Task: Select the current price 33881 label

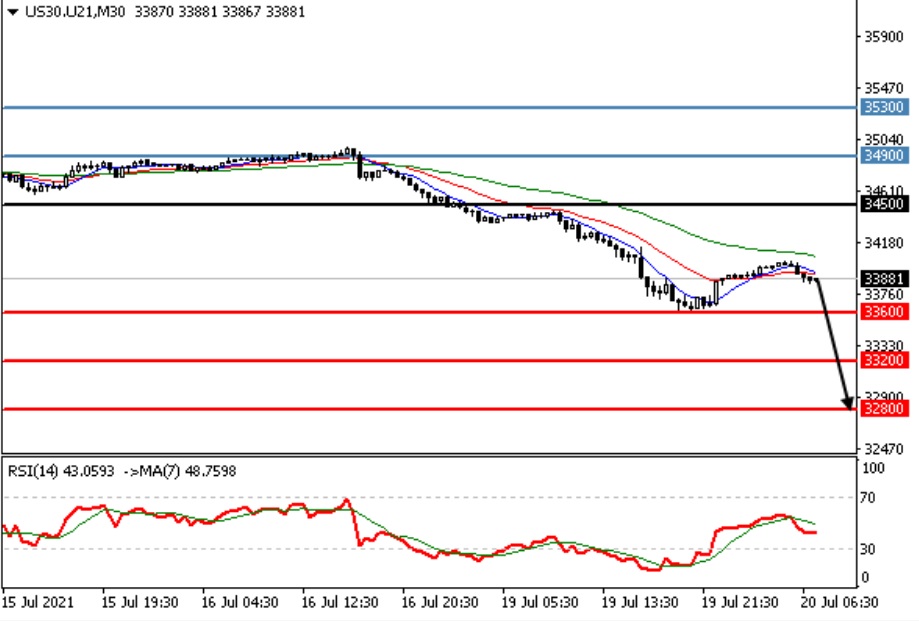Action: [x=884, y=279]
